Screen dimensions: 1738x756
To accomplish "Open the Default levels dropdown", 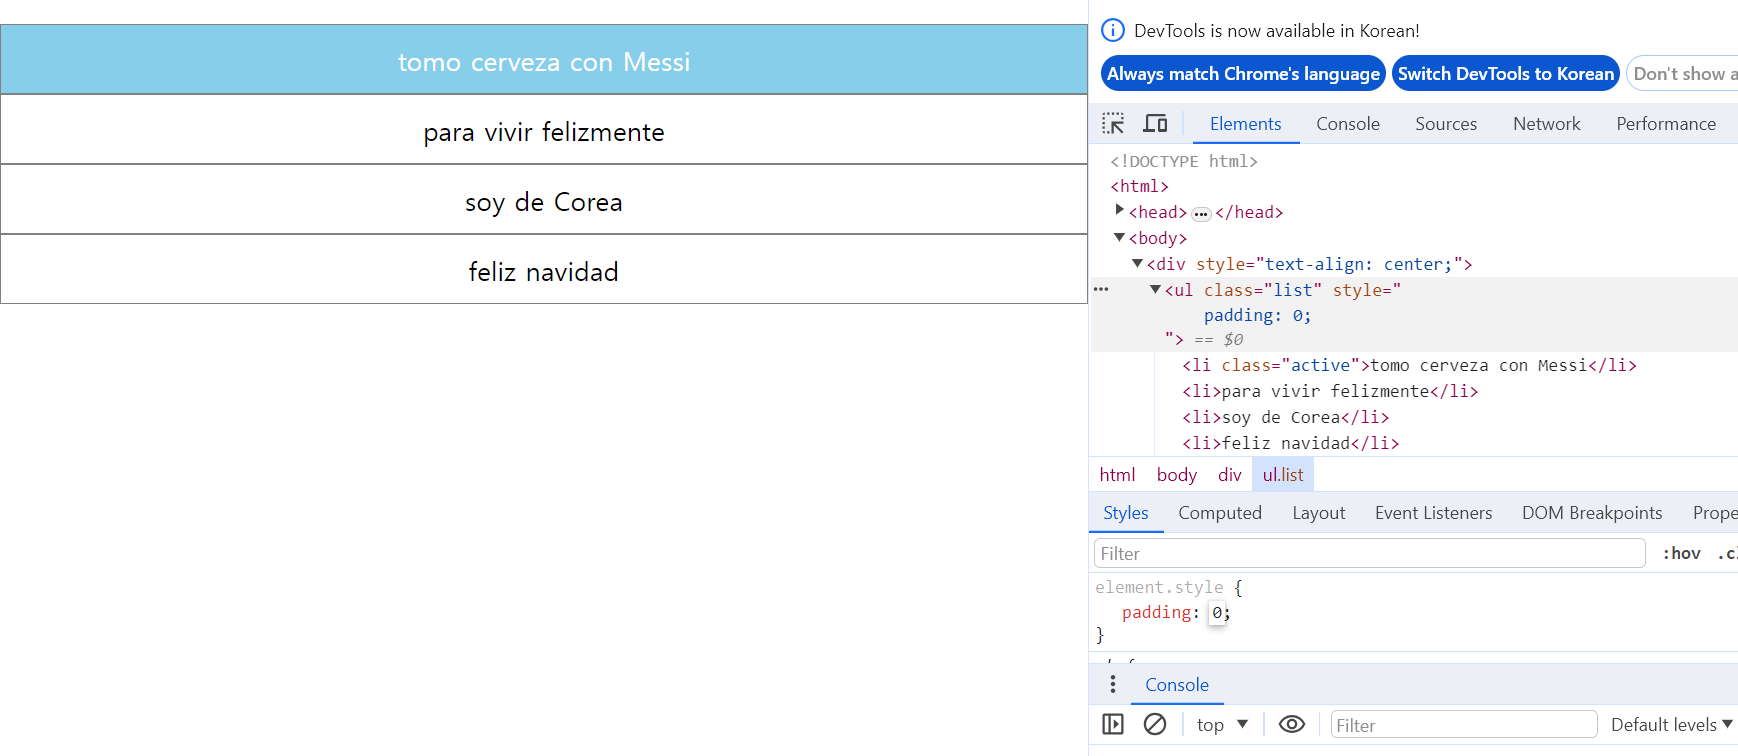I will pyautogui.click(x=1672, y=724).
